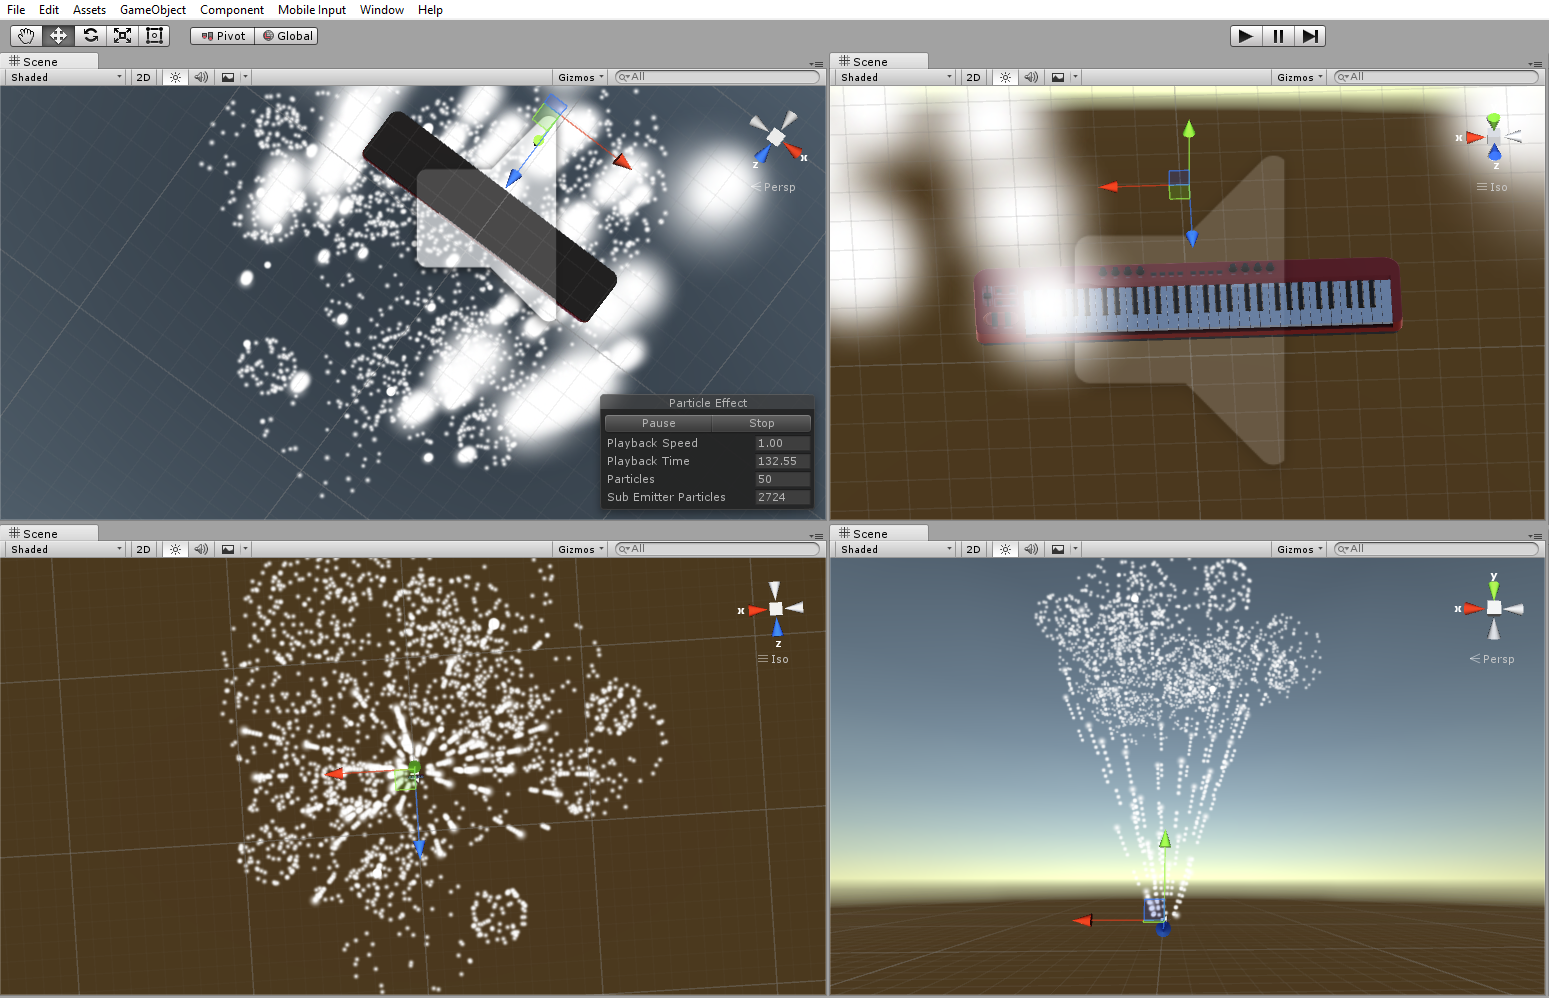Select the bottom-right Scene tab
This screenshot has width=1549, height=998.
tap(879, 533)
